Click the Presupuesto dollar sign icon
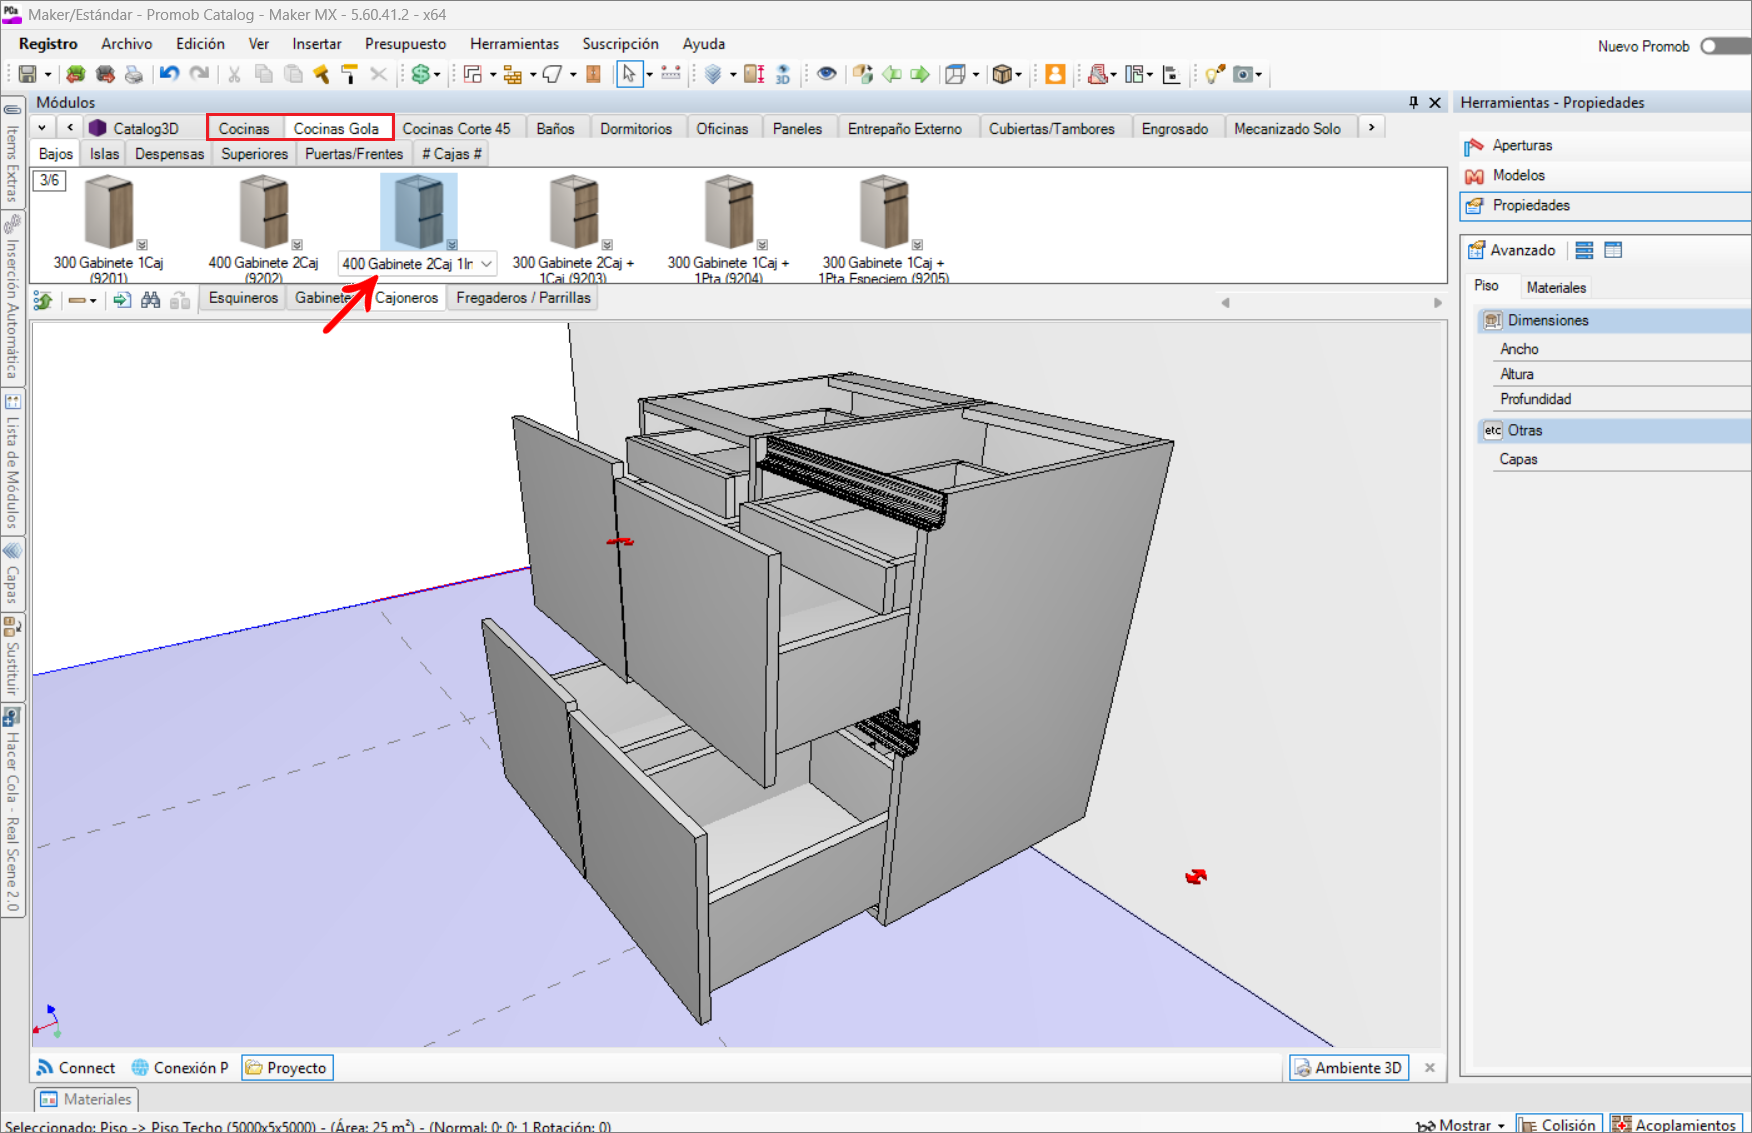Viewport: 1752px width, 1133px height. click(420, 73)
